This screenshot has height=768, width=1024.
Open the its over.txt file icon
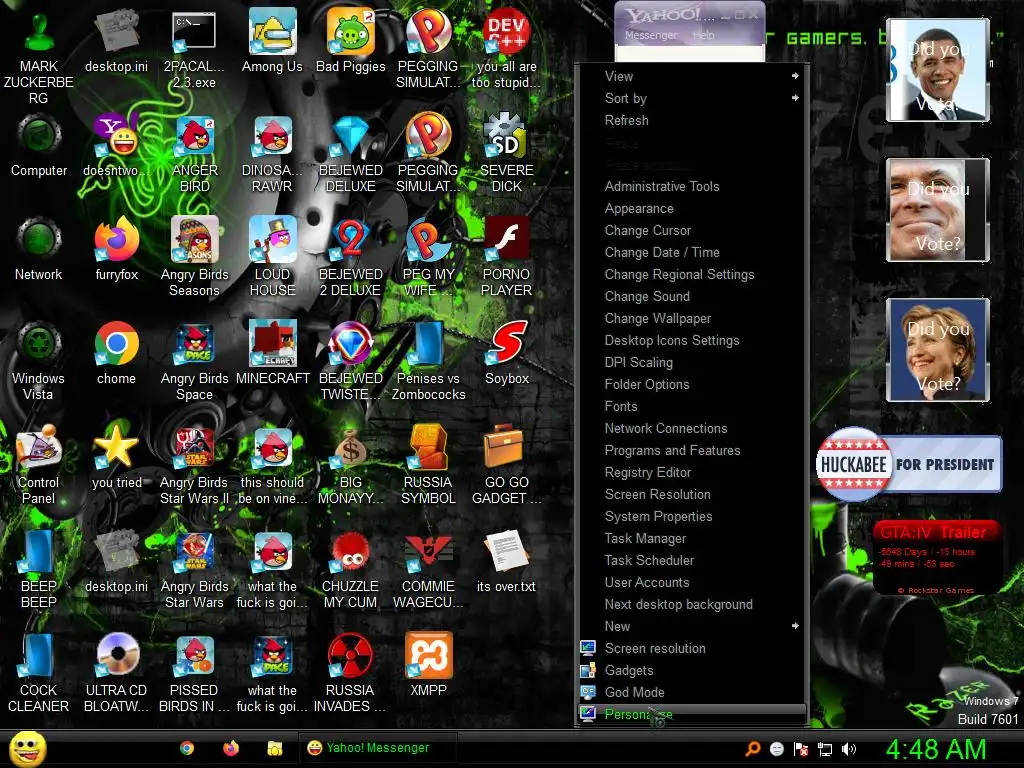[507, 561]
